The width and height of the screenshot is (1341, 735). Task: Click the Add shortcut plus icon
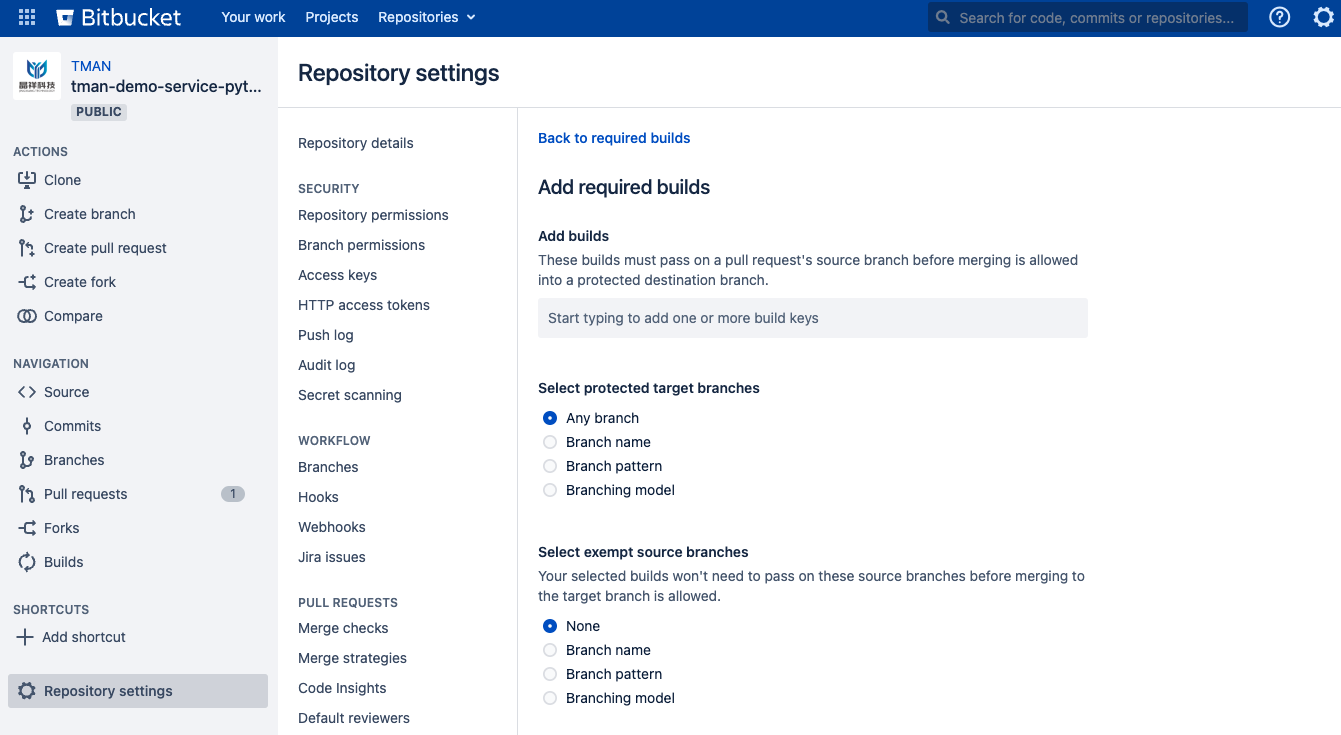[x=25, y=637]
